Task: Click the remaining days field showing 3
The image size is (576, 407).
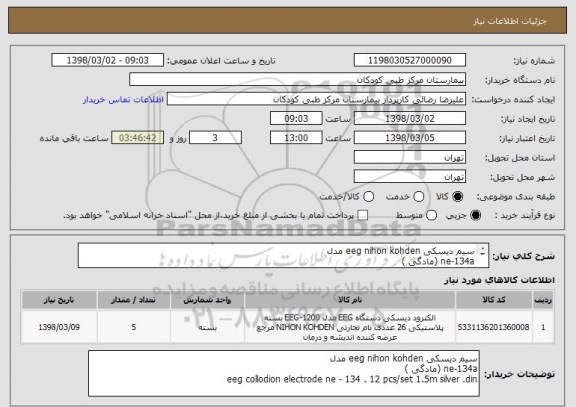Action: (x=215, y=138)
